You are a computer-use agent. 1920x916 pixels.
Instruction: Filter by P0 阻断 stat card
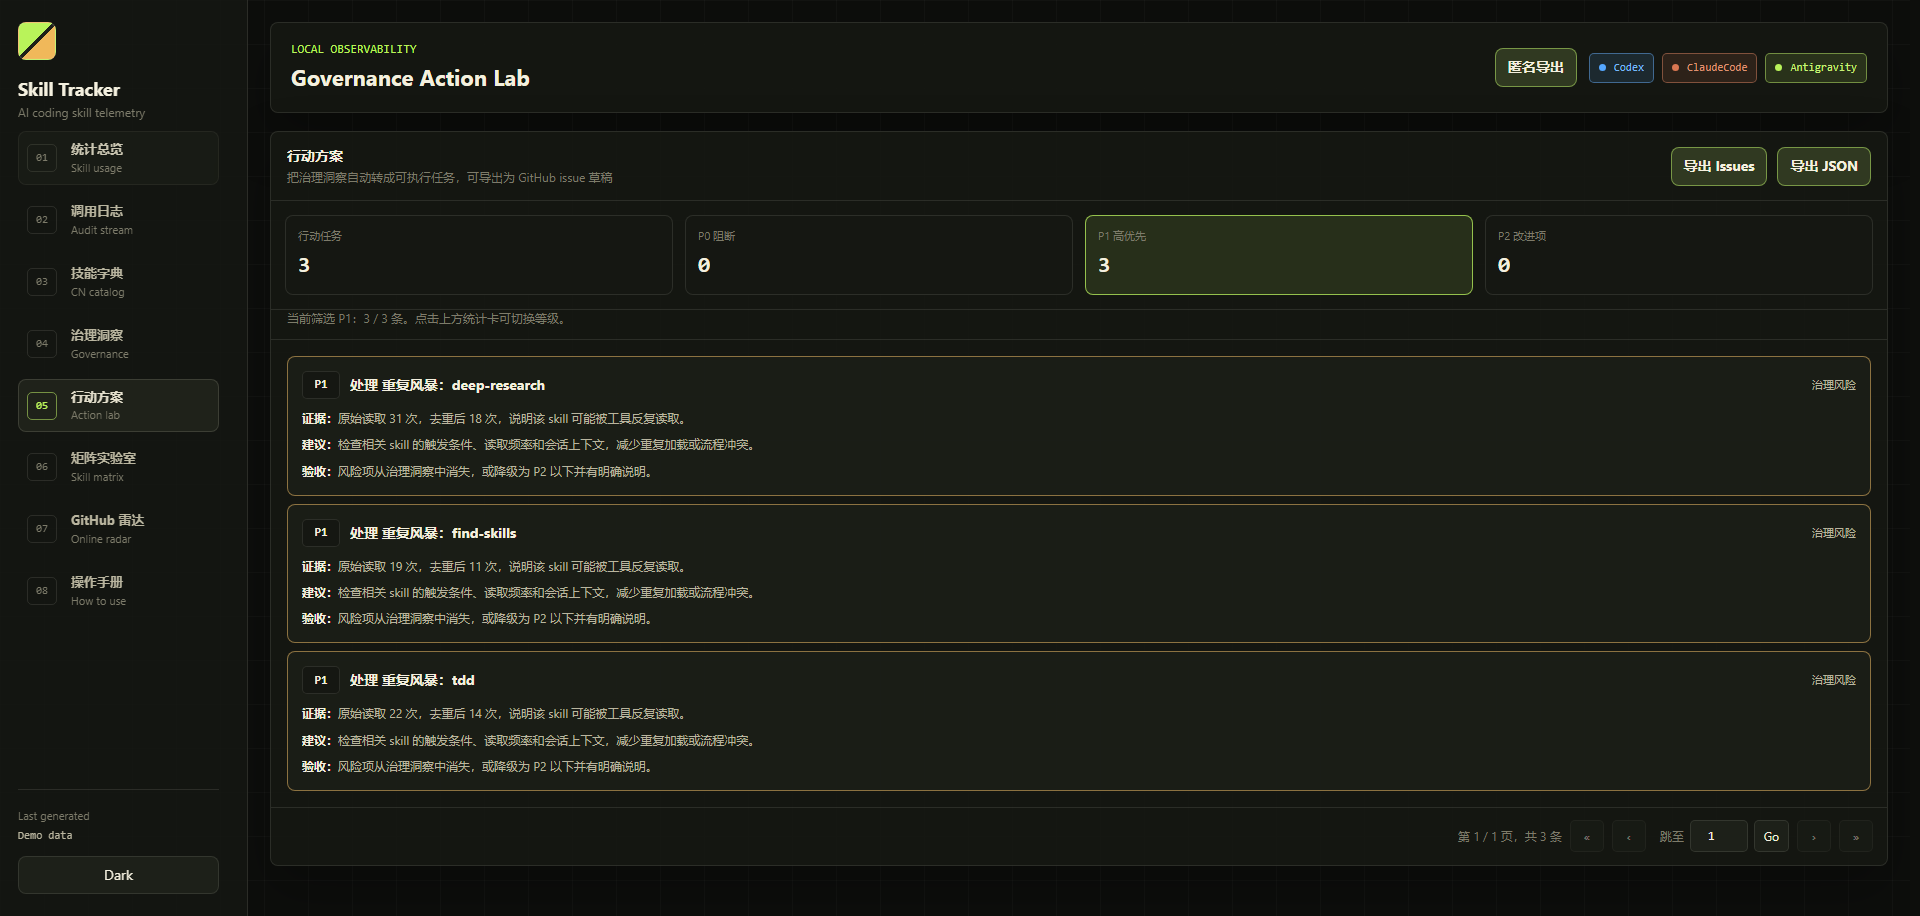coord(879,255)
